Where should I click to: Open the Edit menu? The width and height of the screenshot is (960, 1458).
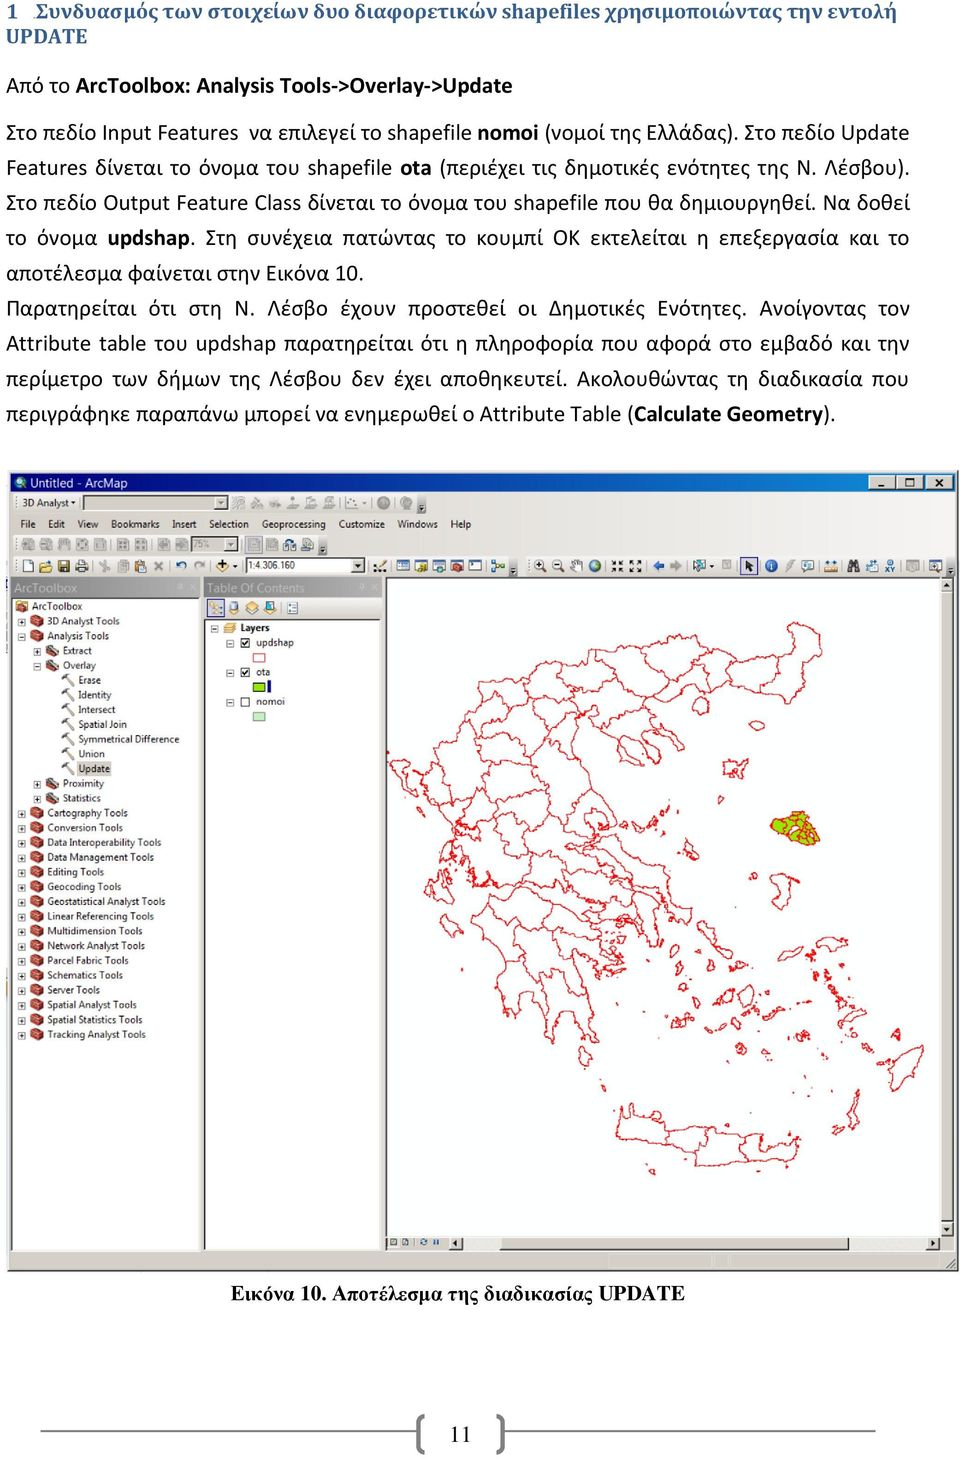[57, 524]
